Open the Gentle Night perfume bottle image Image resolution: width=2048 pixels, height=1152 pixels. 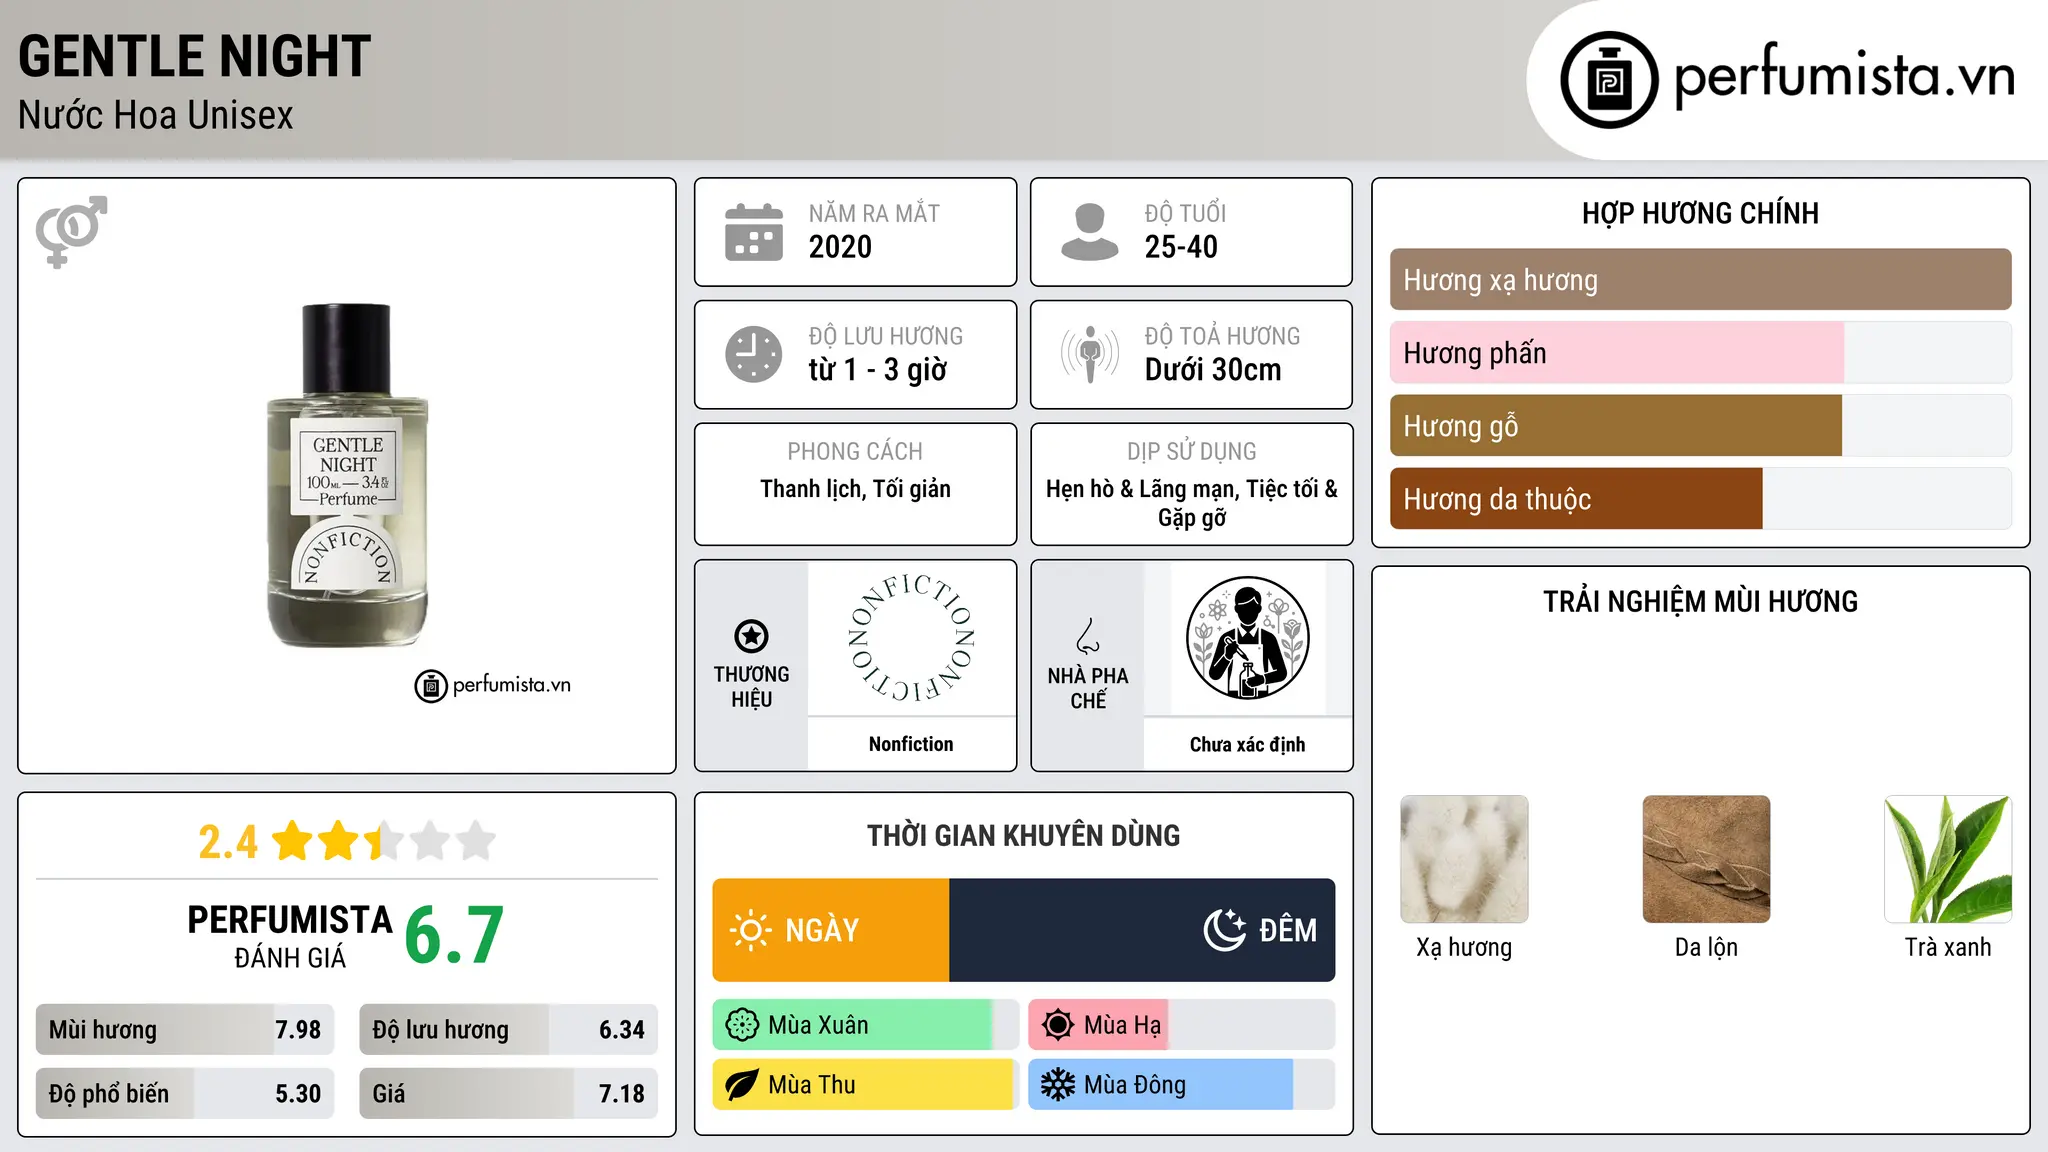pyautogui.click(x=347, y=475)
